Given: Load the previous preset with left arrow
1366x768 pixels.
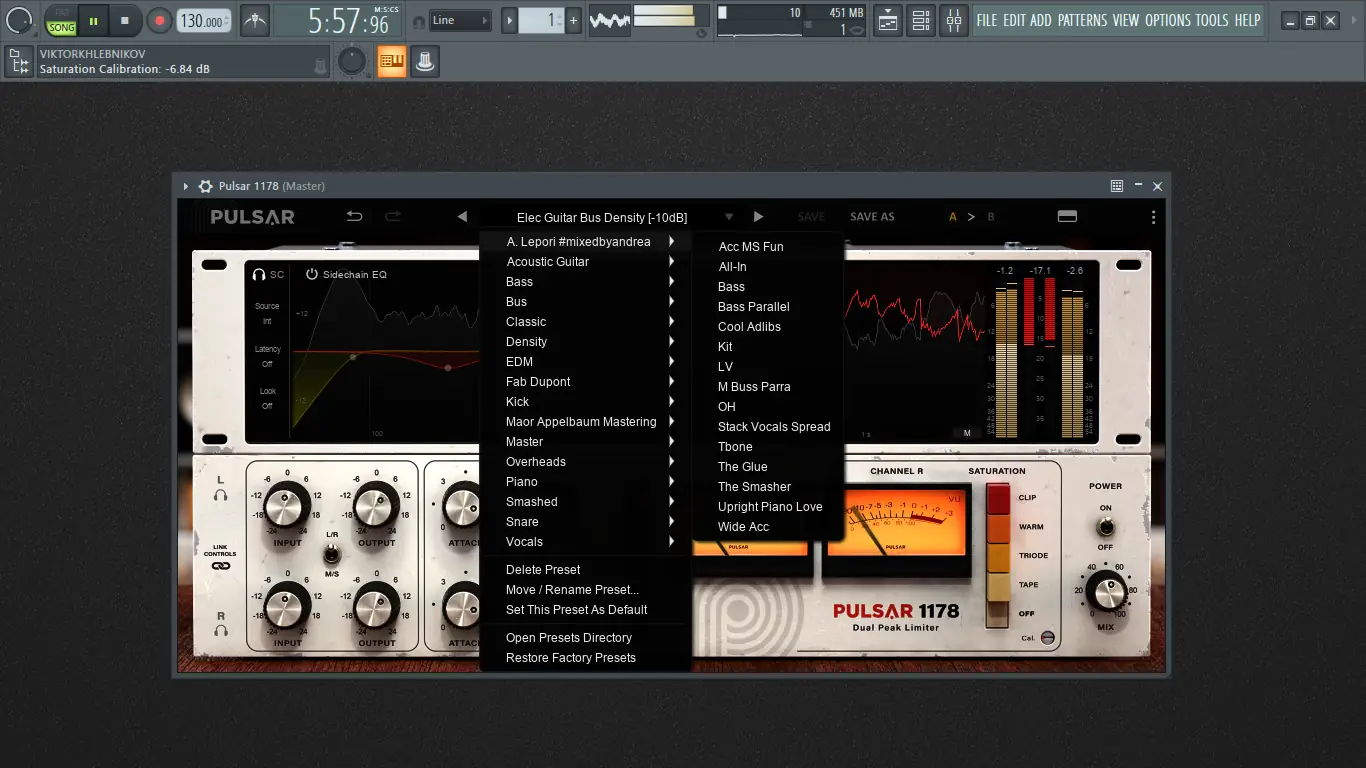Looking at the screenshot, I should 462,217.
